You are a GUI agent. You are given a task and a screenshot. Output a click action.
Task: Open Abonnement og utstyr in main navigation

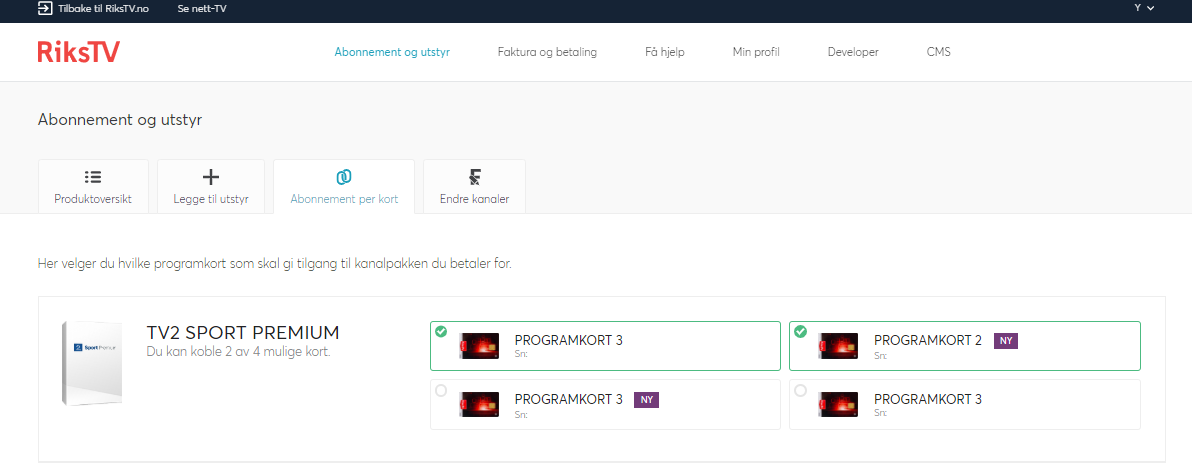pyautogui.click(x=392, y=52)
